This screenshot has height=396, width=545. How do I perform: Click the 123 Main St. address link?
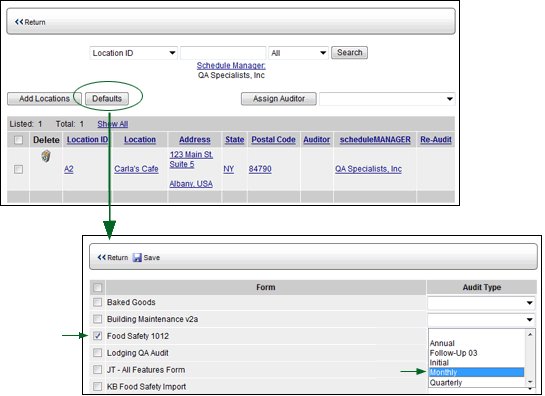point(191,154)
